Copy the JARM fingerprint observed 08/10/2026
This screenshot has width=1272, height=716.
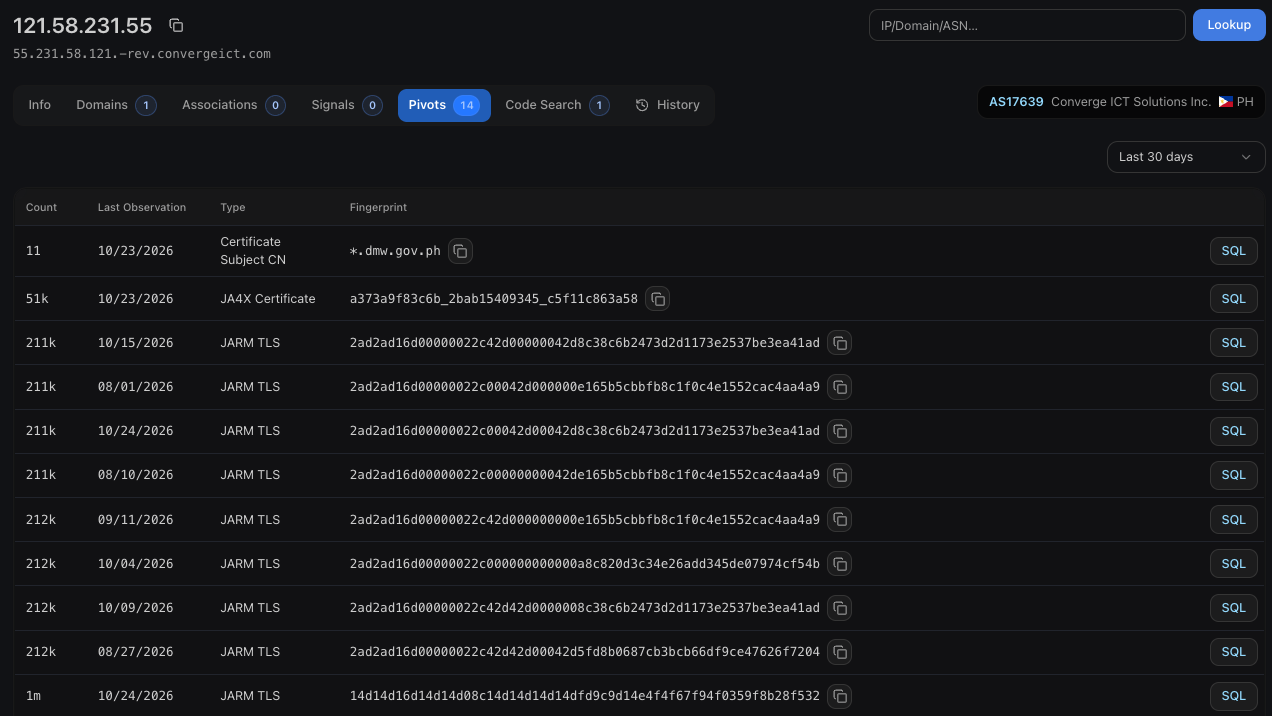840,475
